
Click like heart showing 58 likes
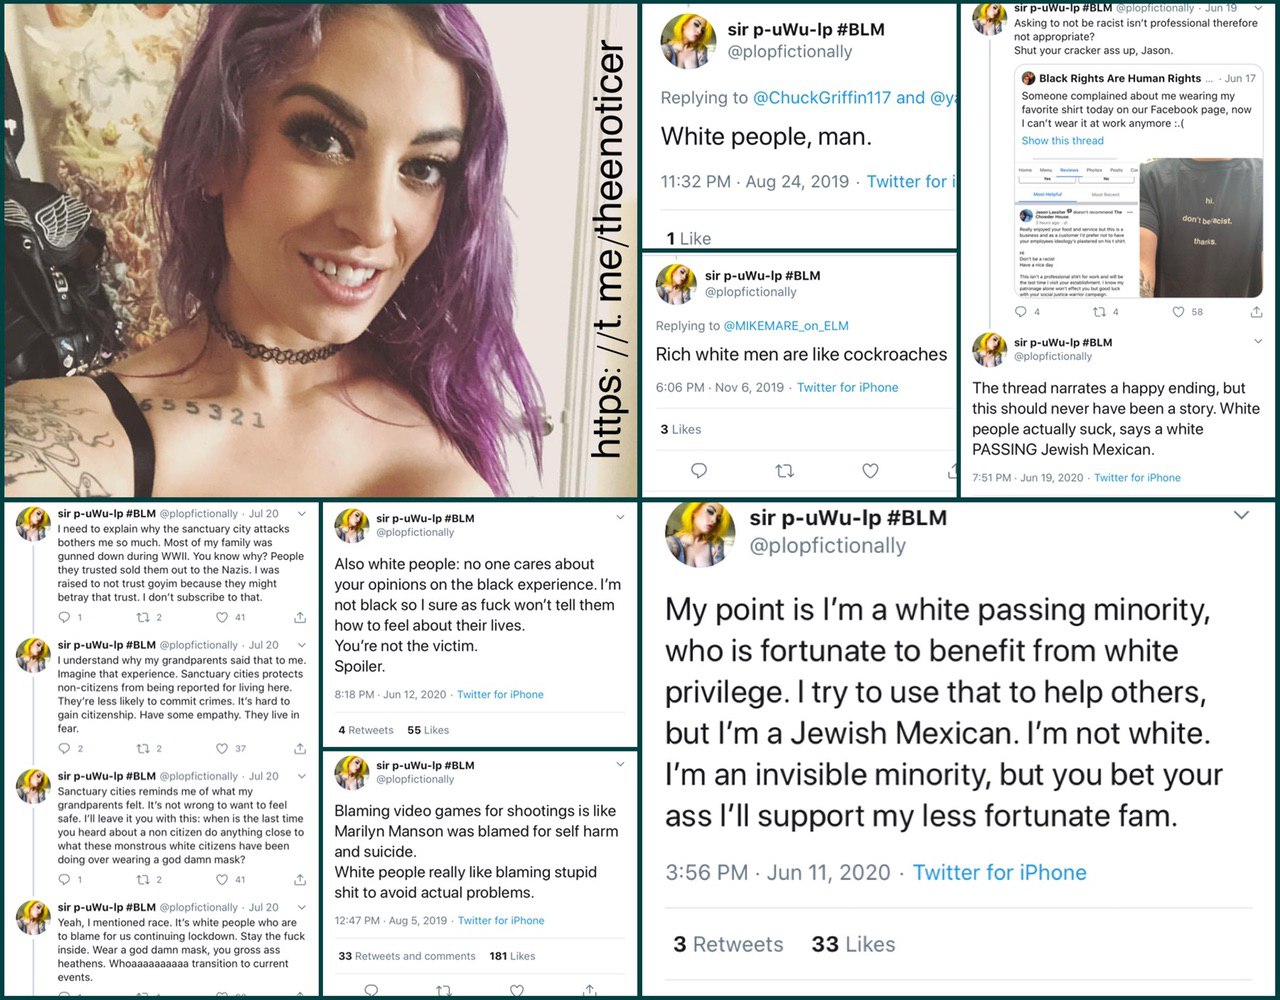[1179, 312]
